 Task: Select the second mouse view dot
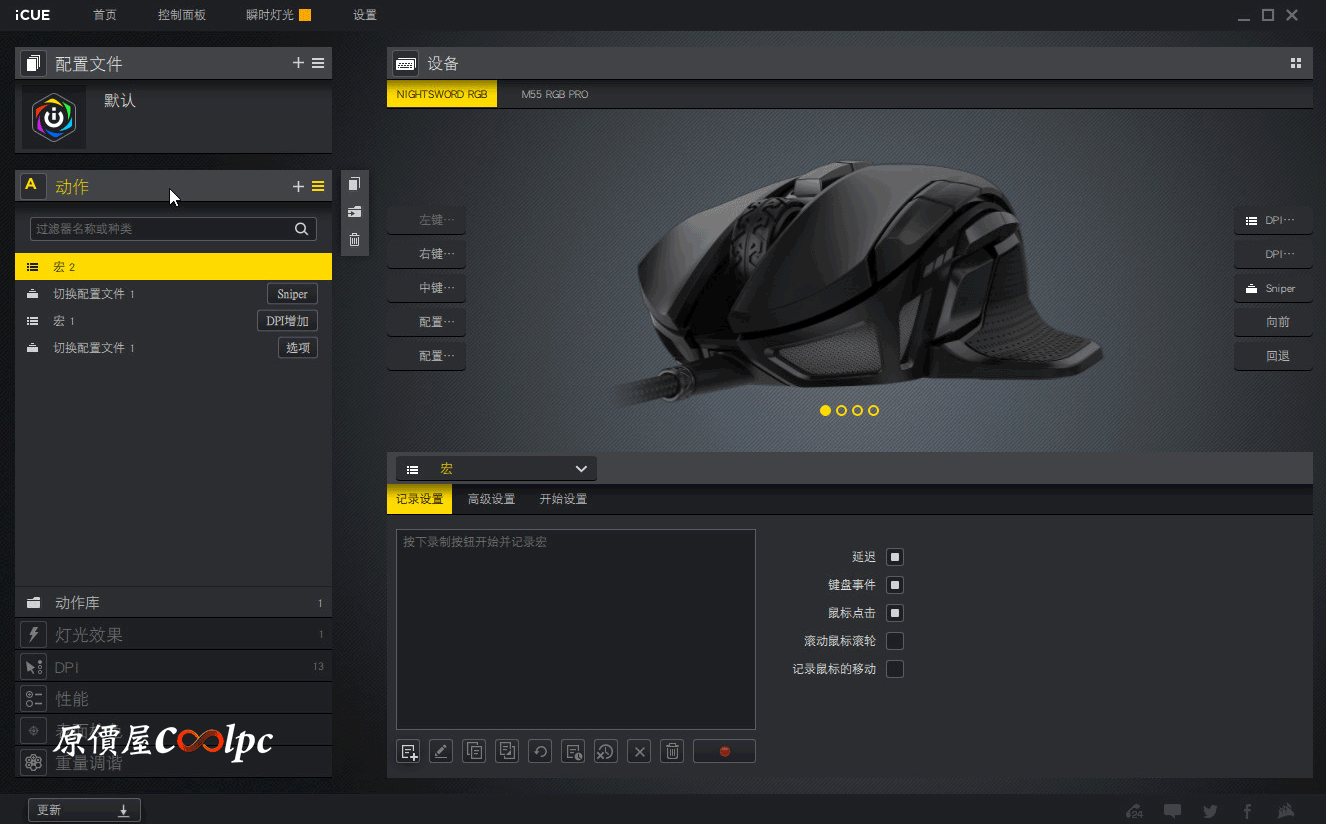point(841,410)
